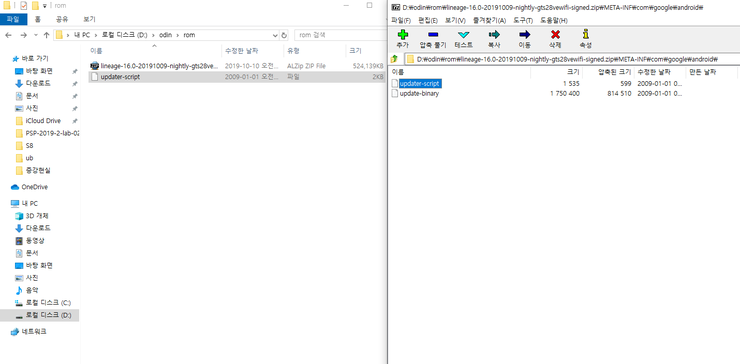Click the 7-Zip Delete (삭제) toolbar icon
This screenshot has height=364, width=740.
[x=555, y=35]
